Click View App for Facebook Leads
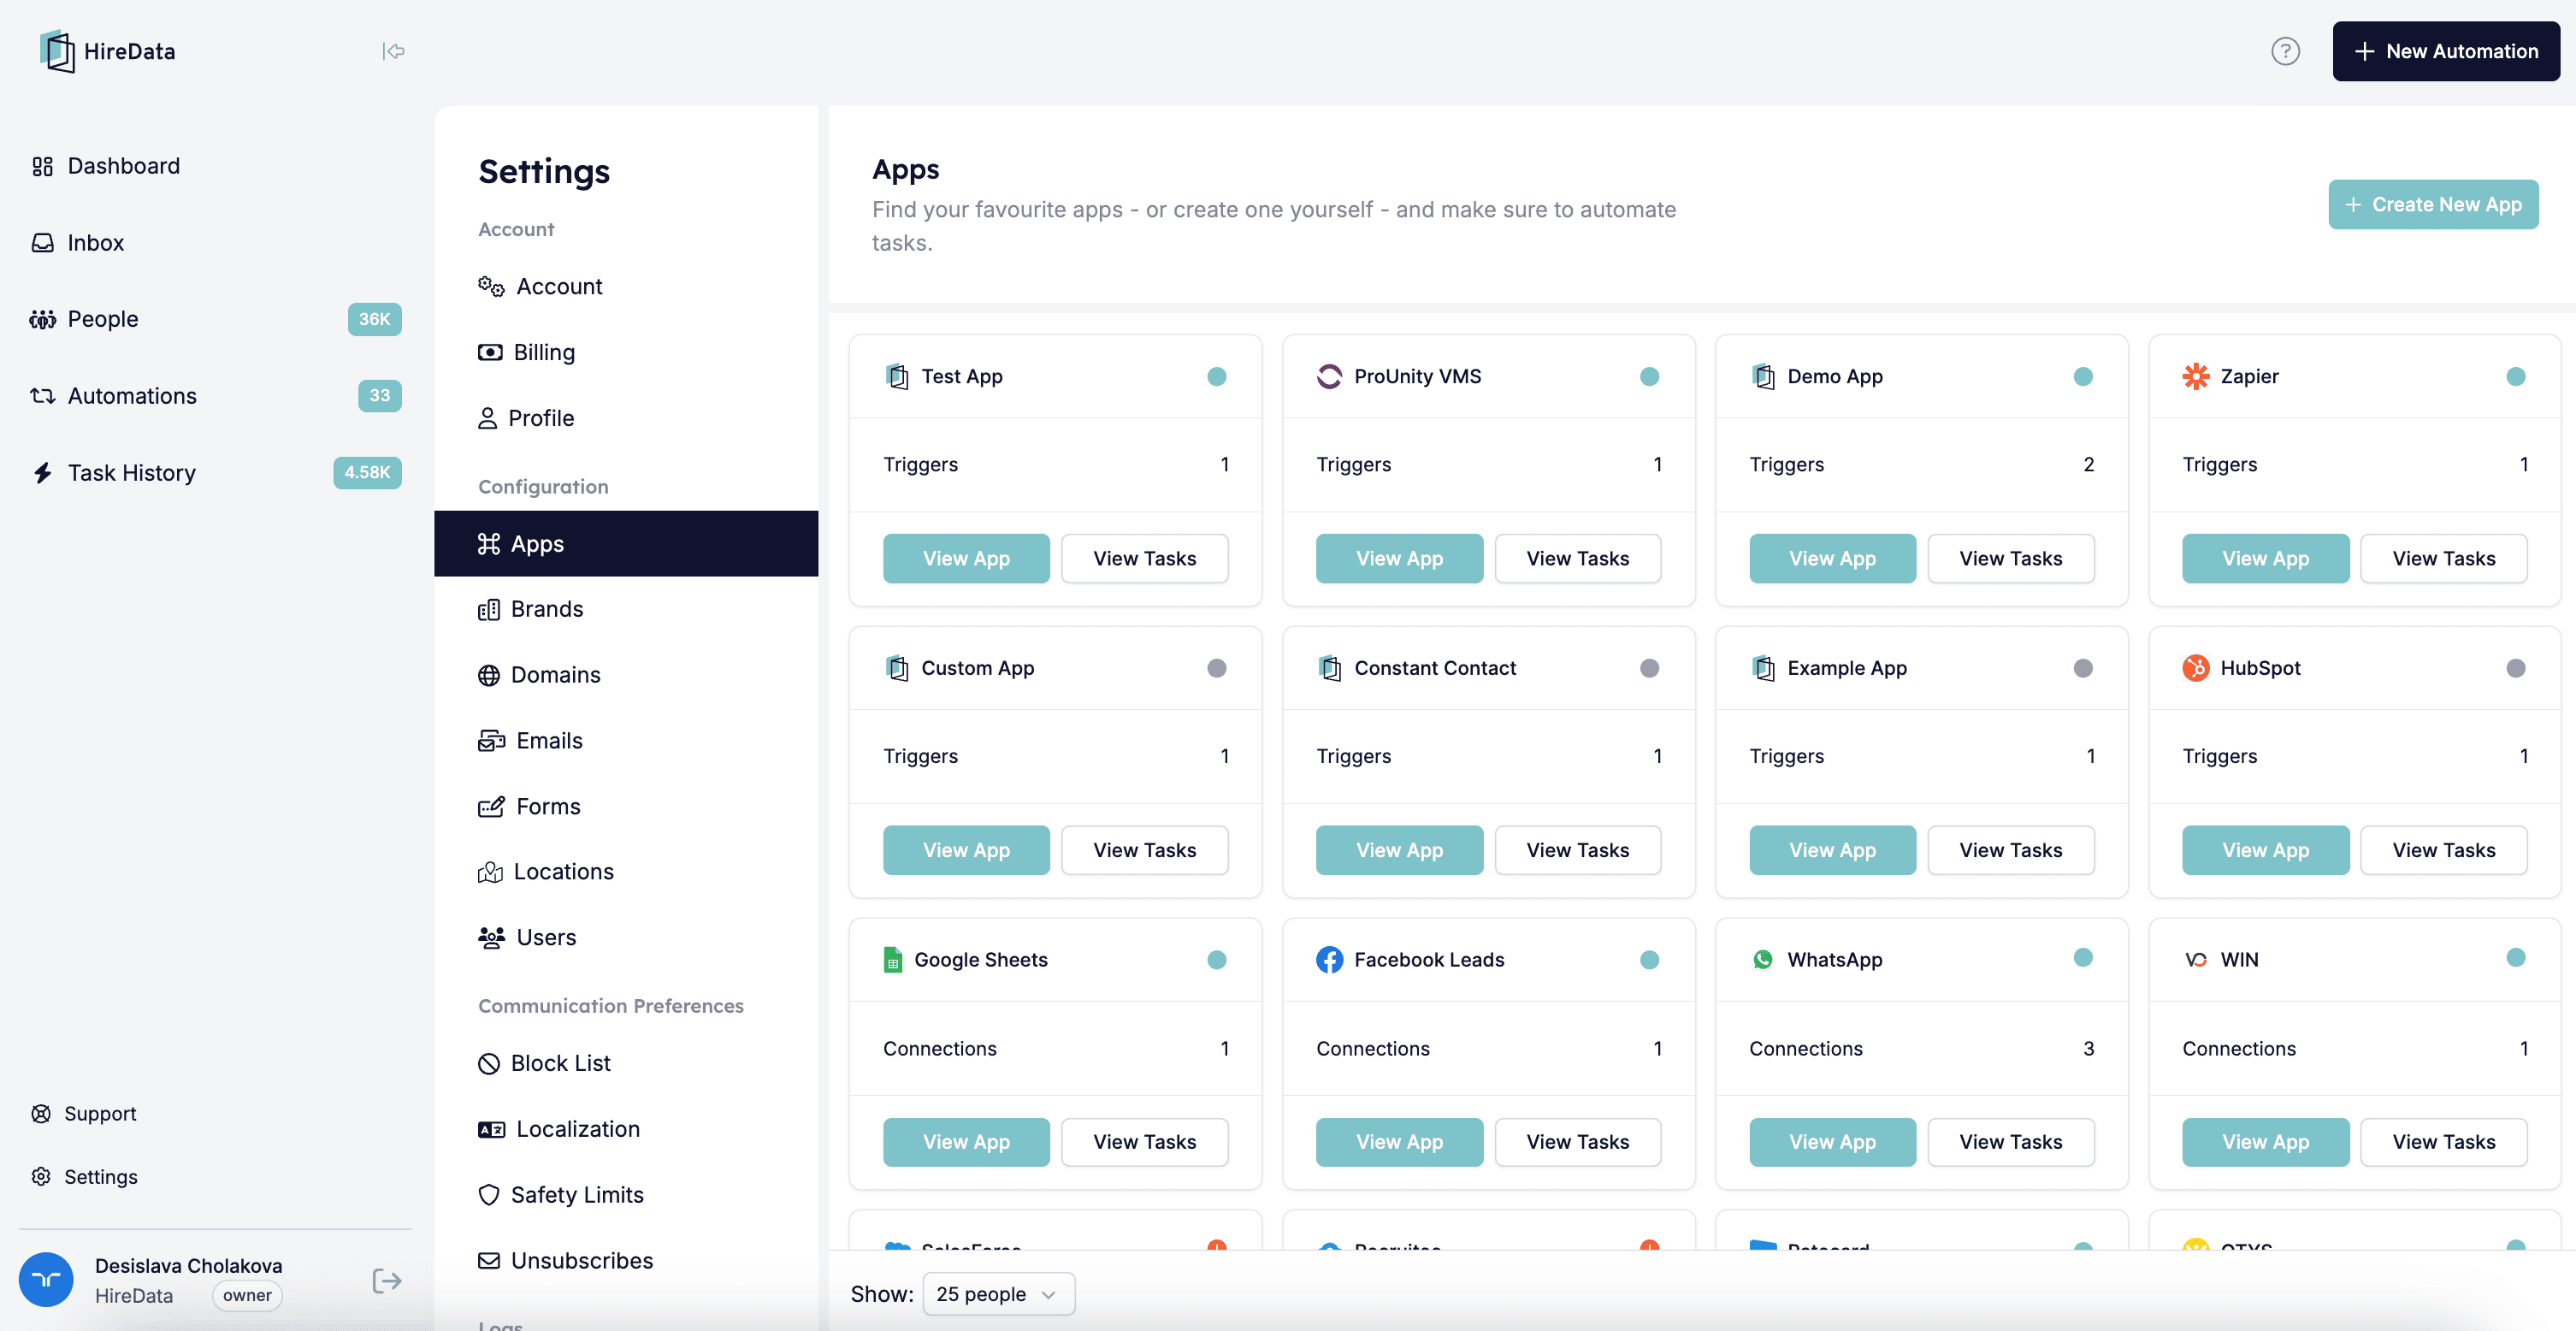 1399,1142
